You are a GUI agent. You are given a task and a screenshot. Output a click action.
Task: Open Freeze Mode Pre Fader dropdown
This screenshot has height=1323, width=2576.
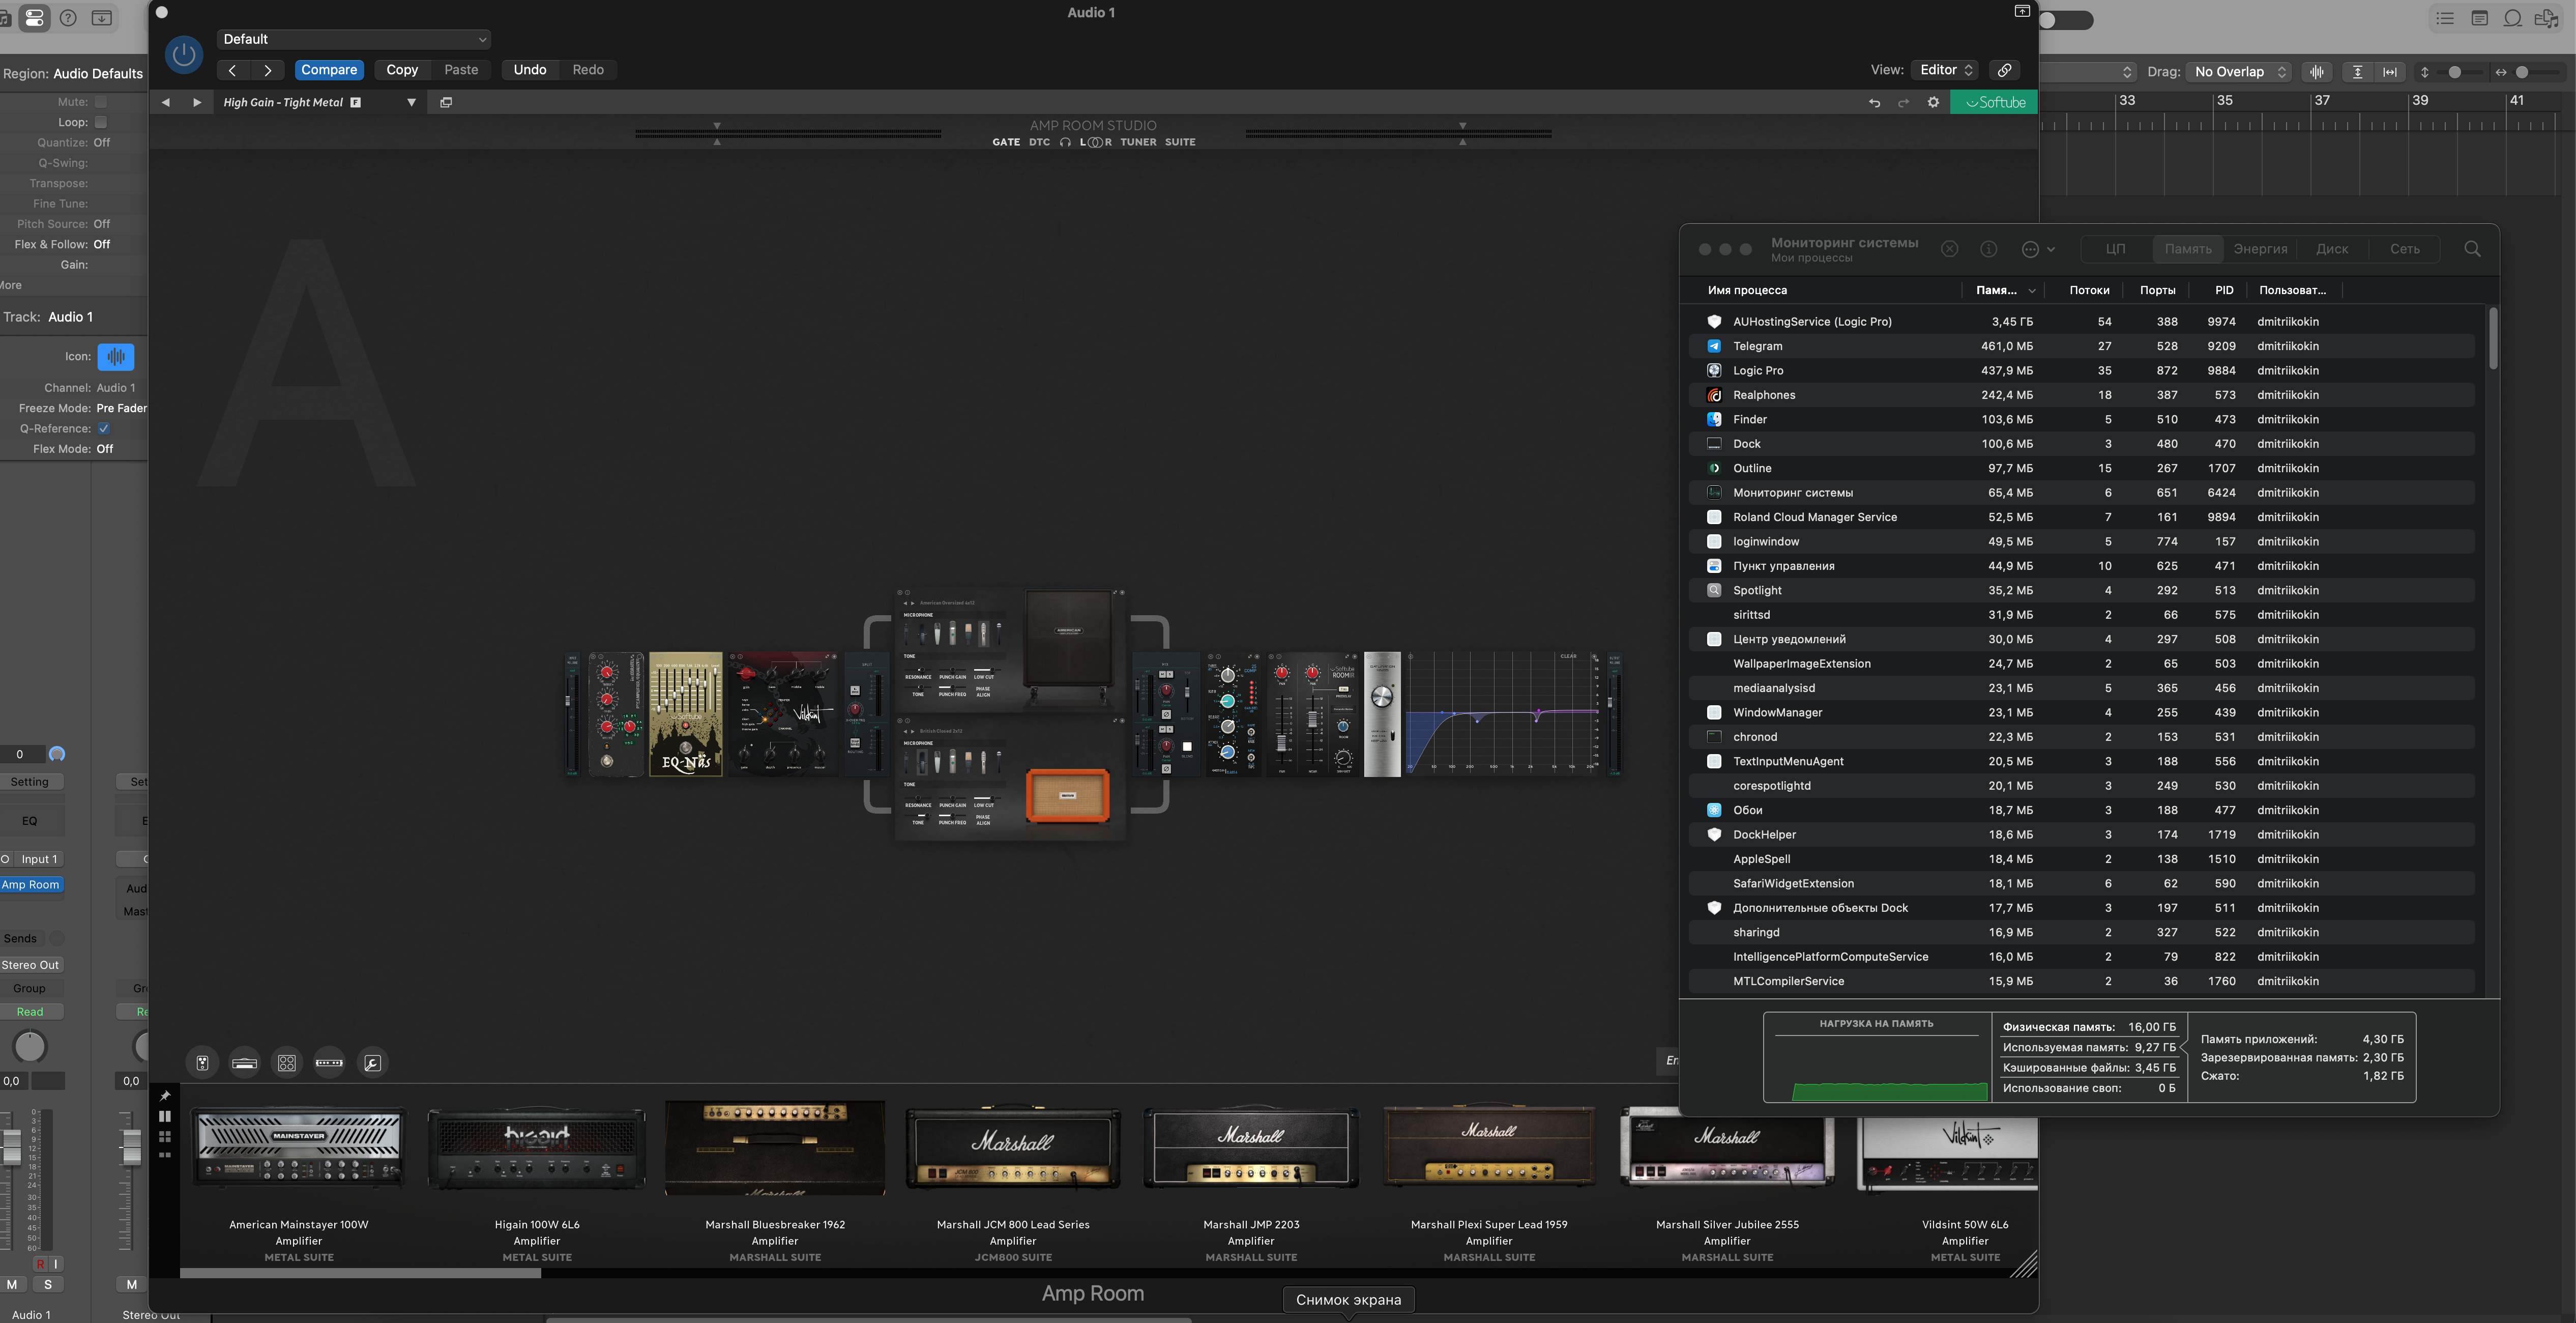(121, 408)
